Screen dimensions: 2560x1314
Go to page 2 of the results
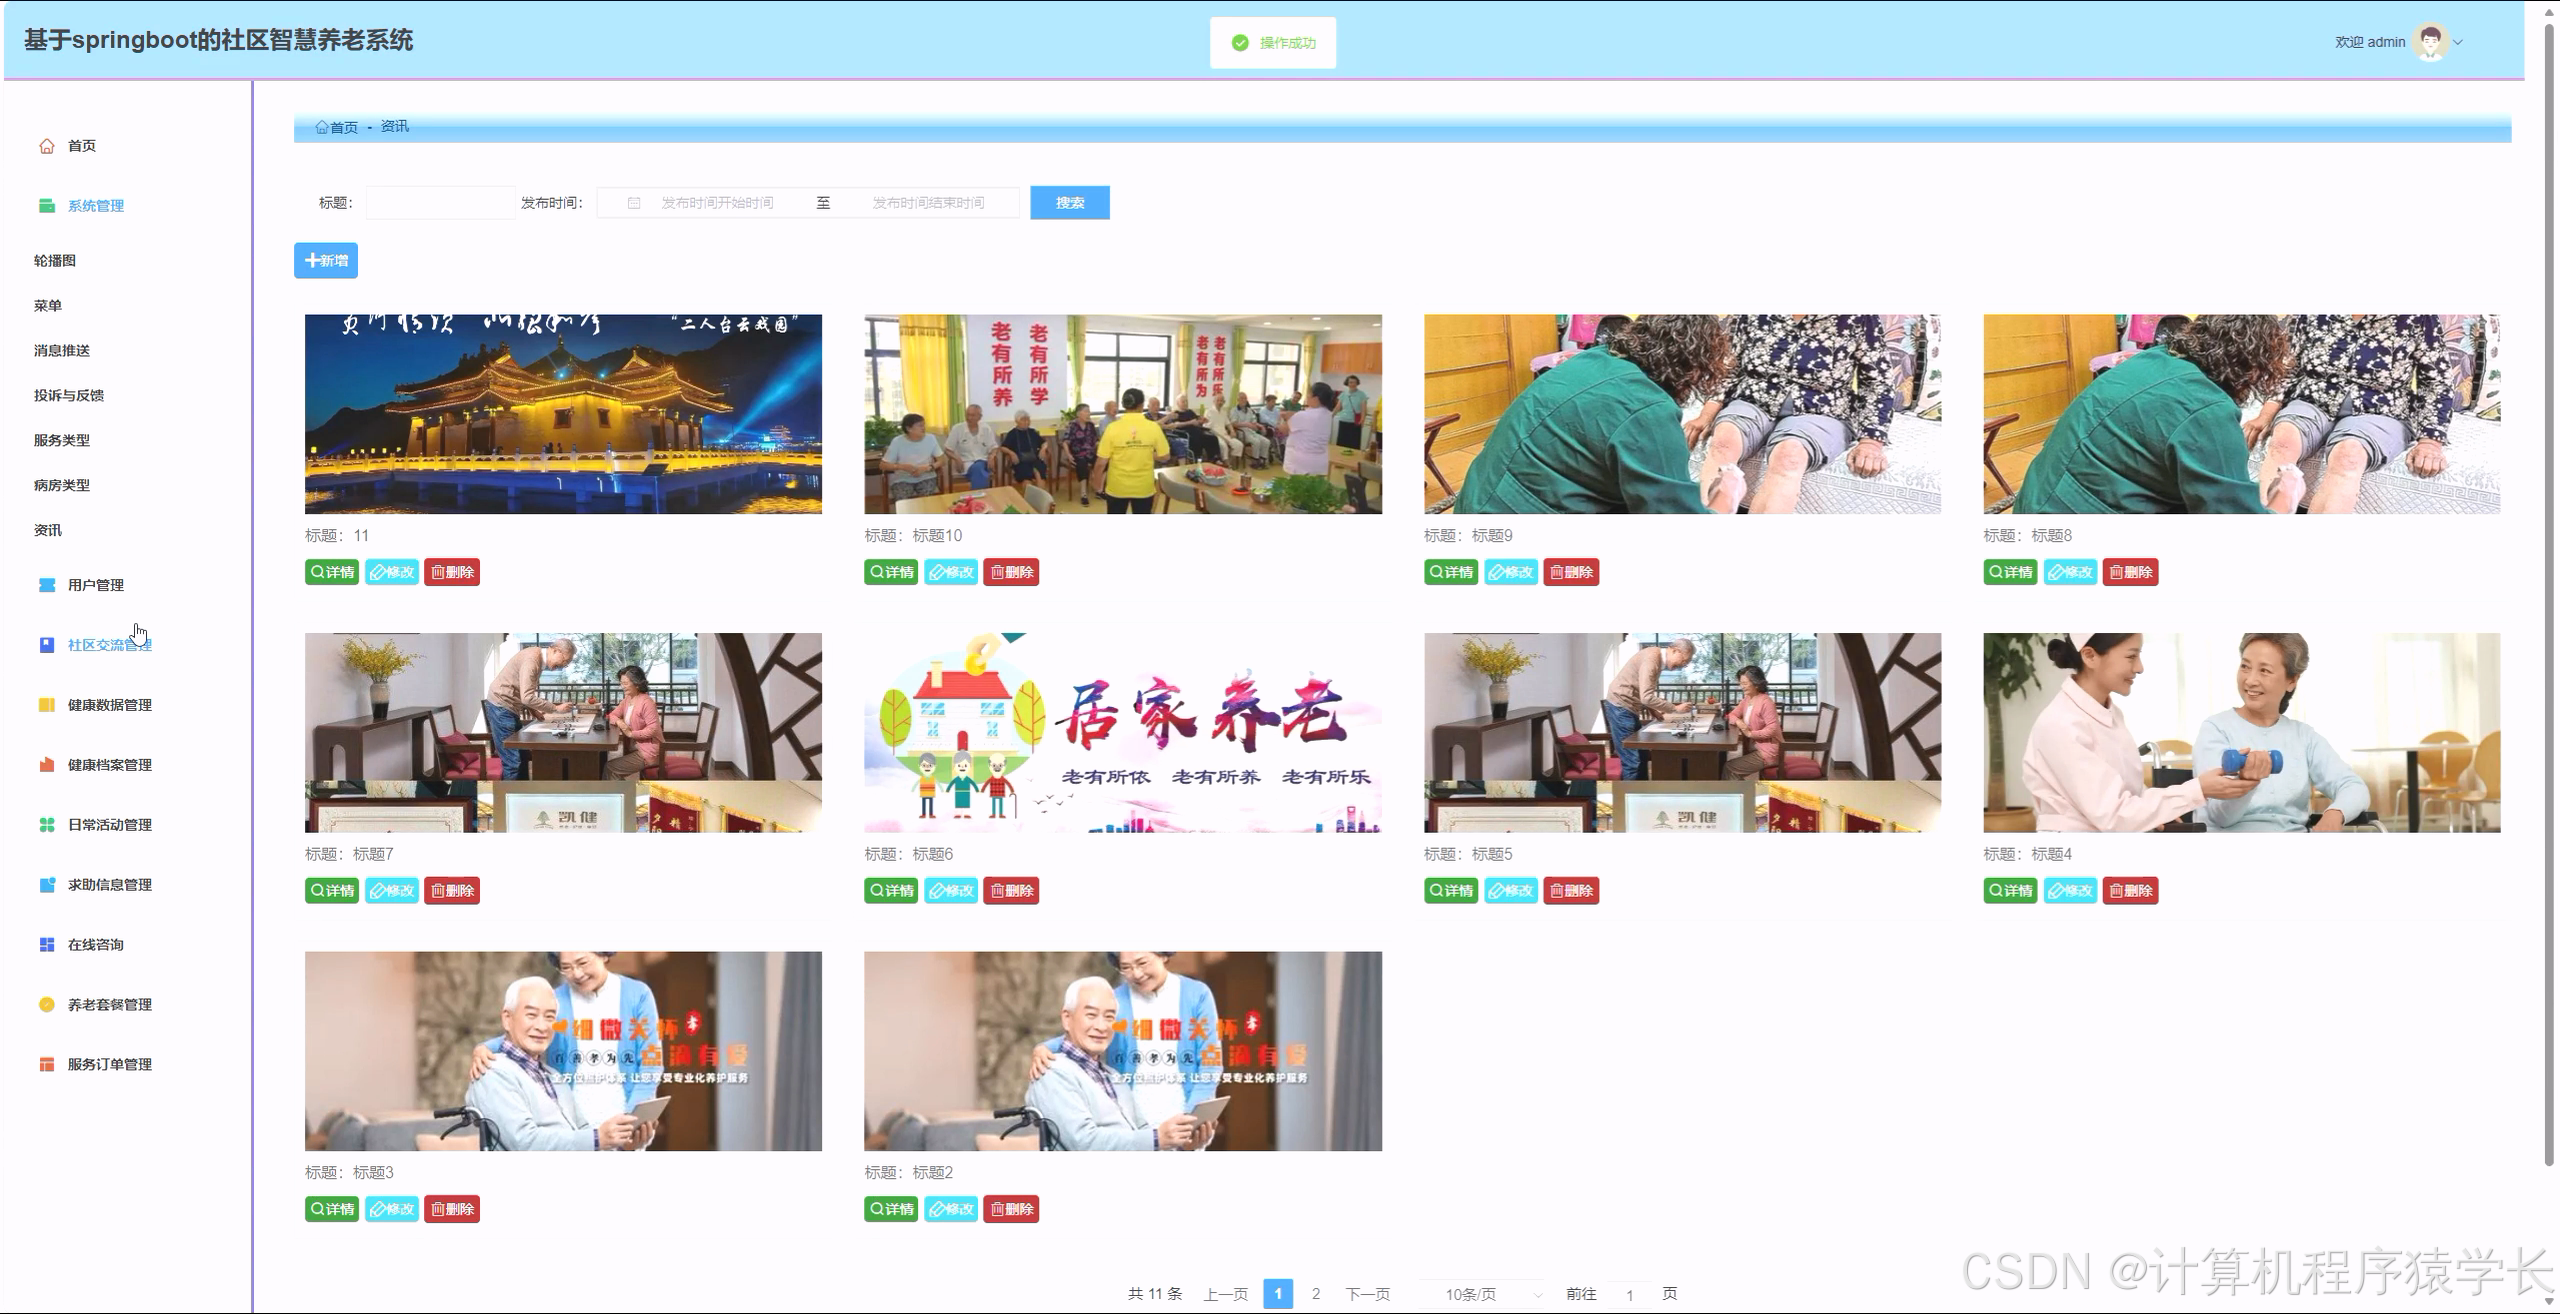(1315, 1294)
